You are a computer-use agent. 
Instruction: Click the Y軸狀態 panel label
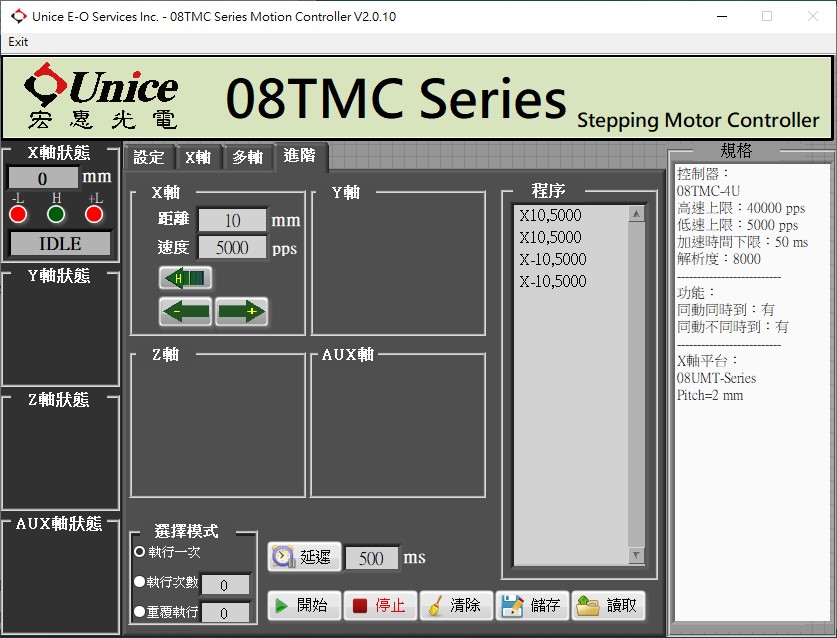point(59,275)
